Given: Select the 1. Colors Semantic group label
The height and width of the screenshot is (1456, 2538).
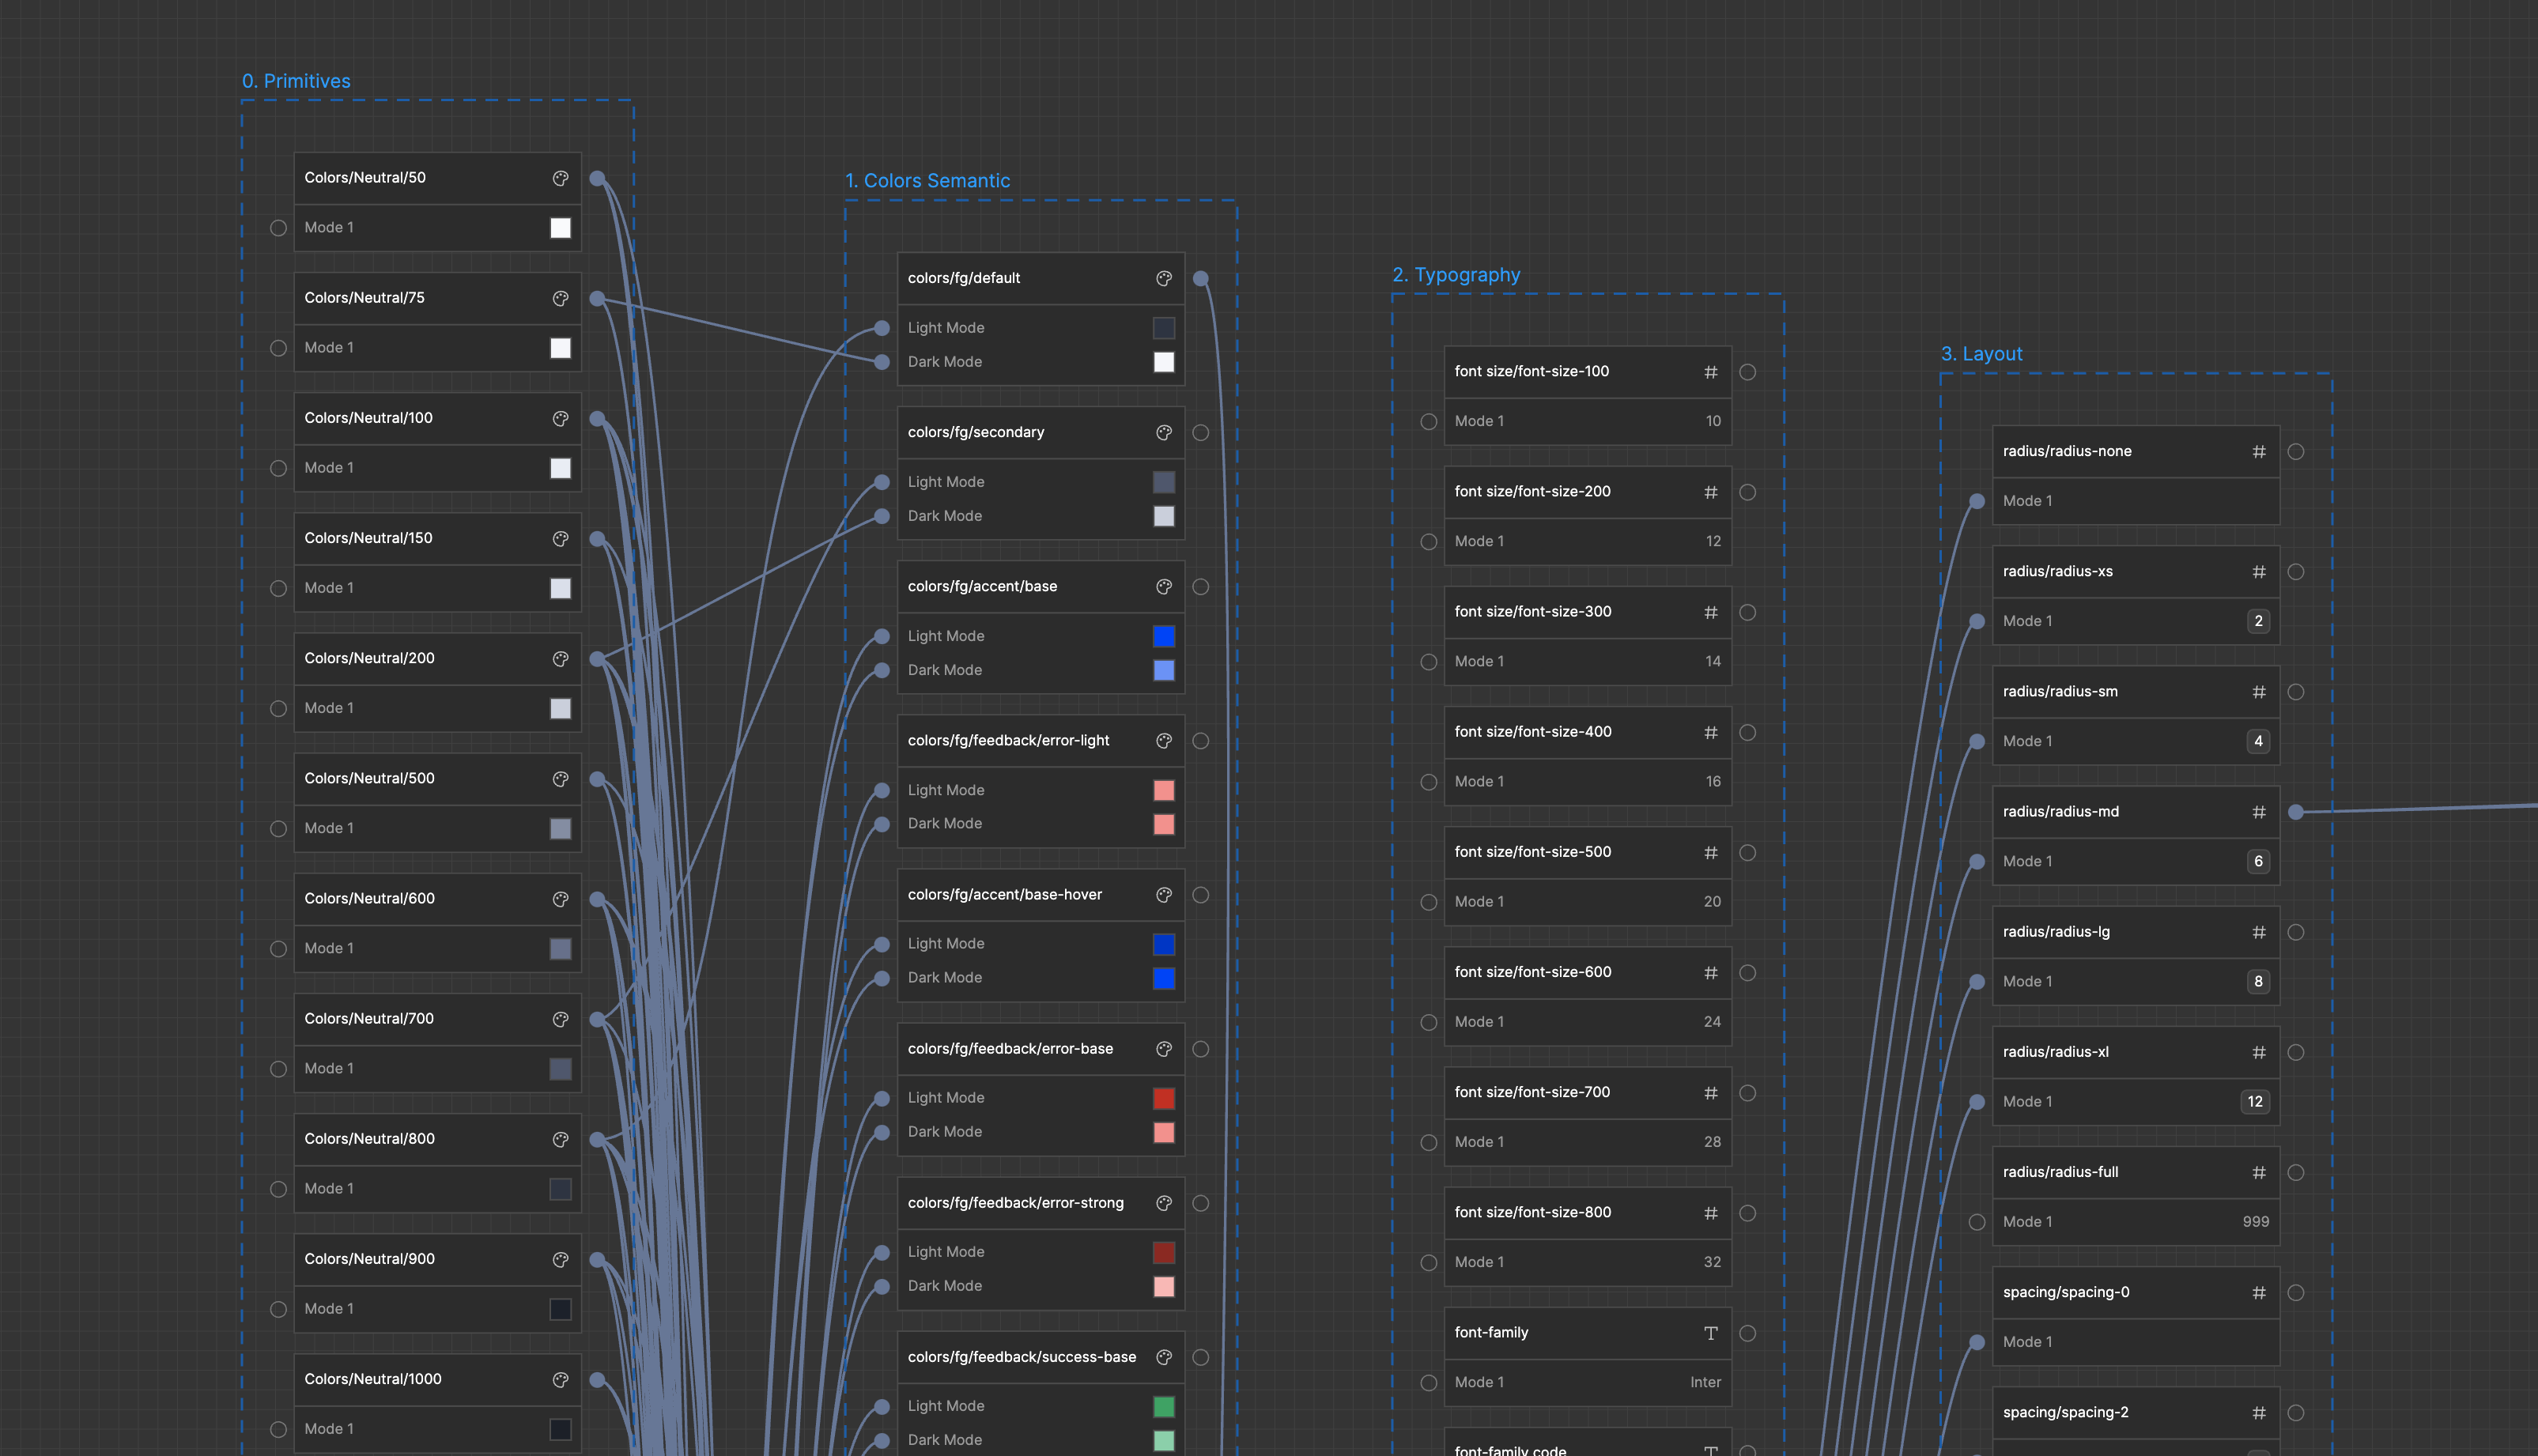Looking at the screenshot, I should click(x=927, y=181).
